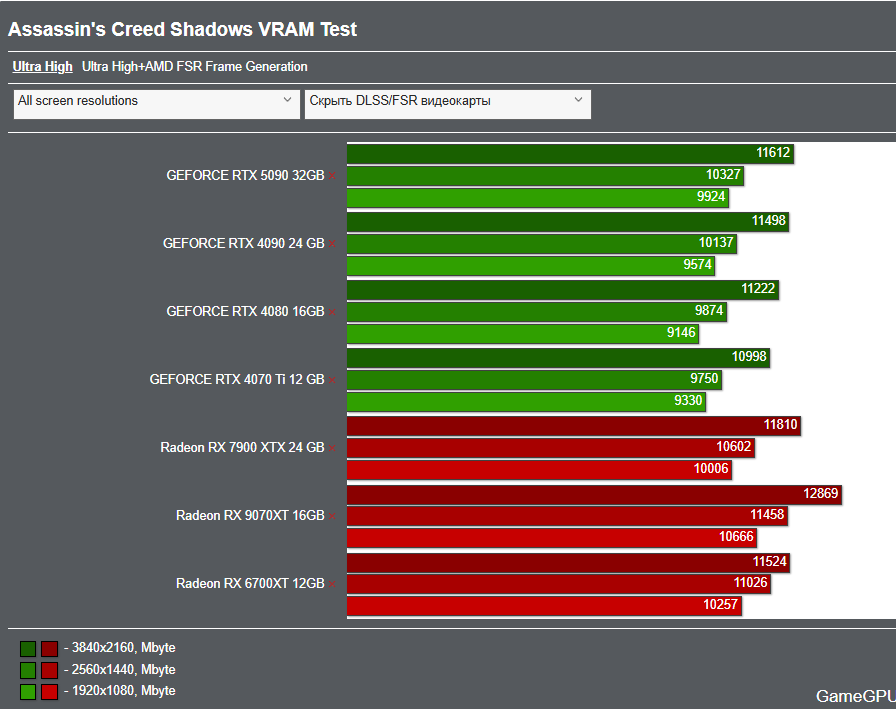The height and width of the screenshot is (709, 896).
Task: Click the dark green 3840x2160 legend swatch
Action: click(x=28, y=649)
